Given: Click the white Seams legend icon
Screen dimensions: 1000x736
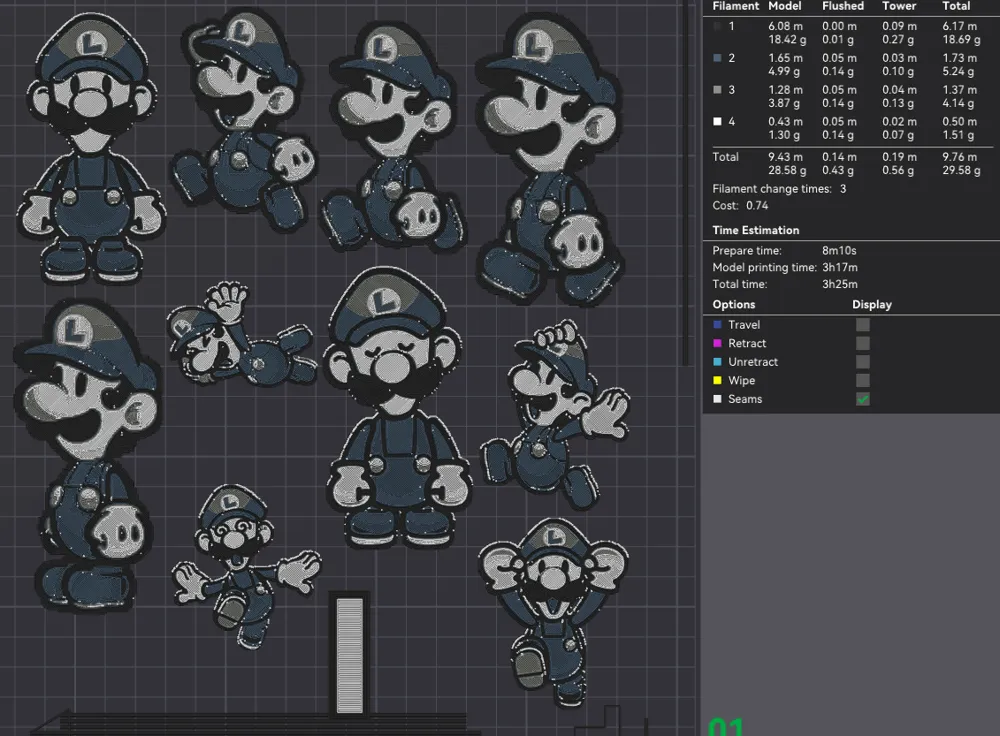Looking at the screenshot, I should (x=717, y=399).
